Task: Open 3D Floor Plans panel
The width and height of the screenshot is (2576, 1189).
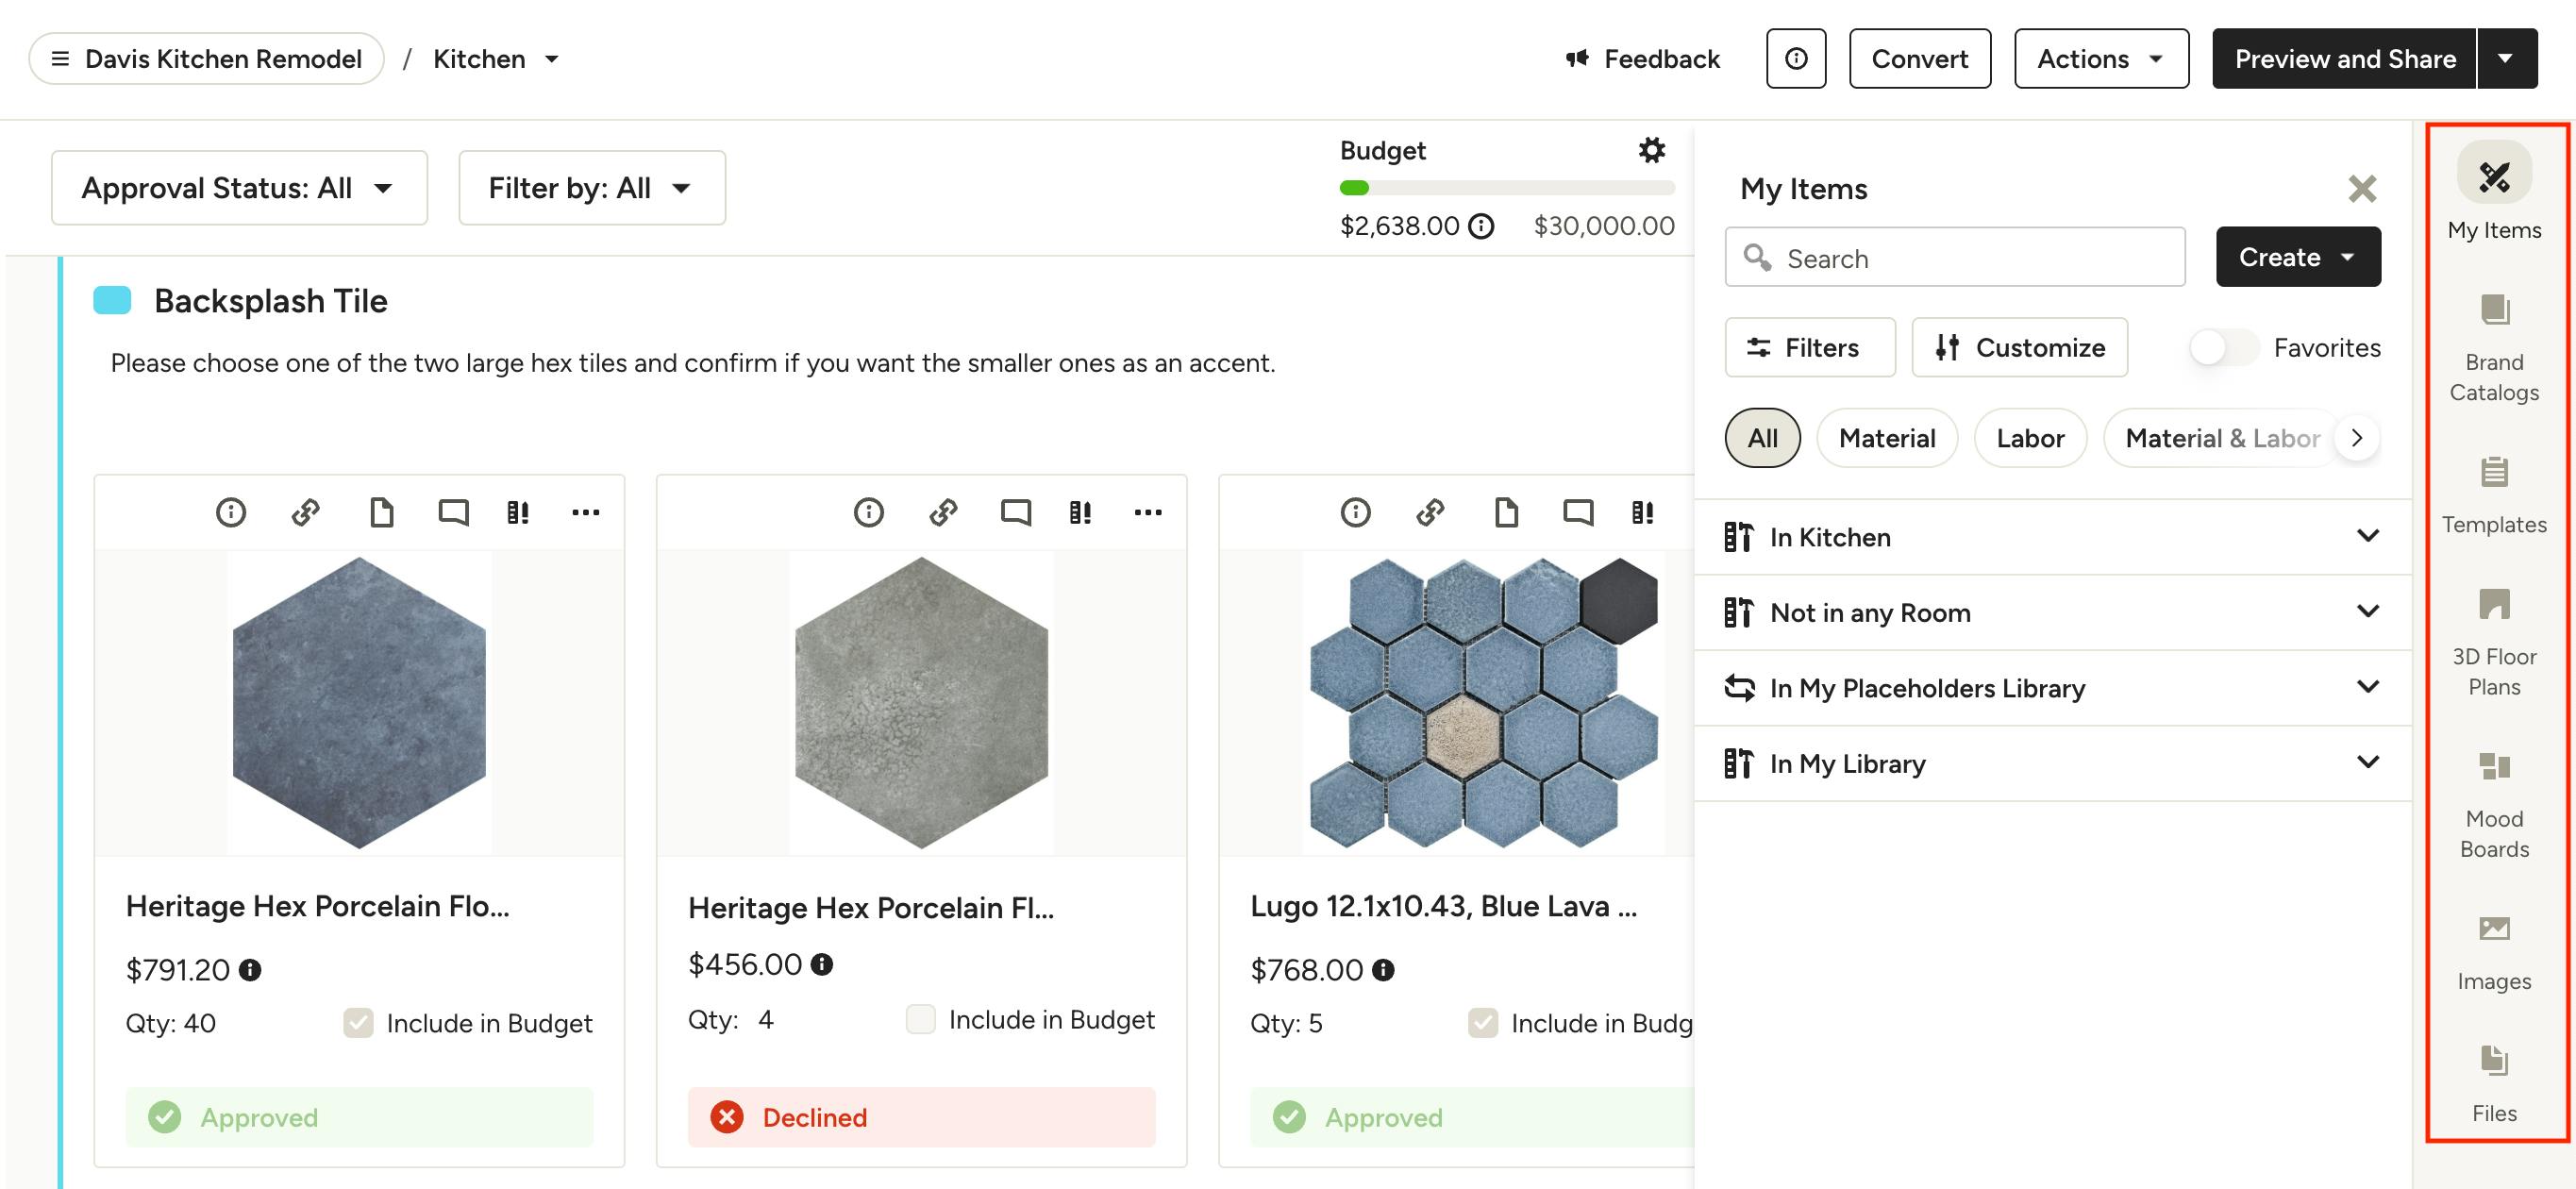Action: coord(2493,641)
